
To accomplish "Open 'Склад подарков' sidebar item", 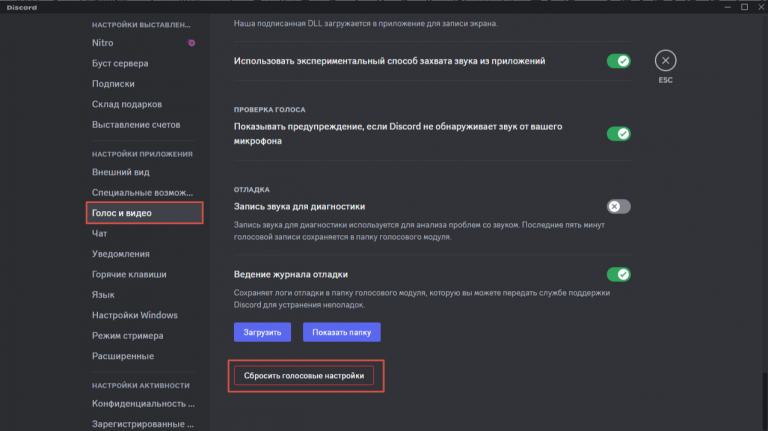I will tap(127, 104).
